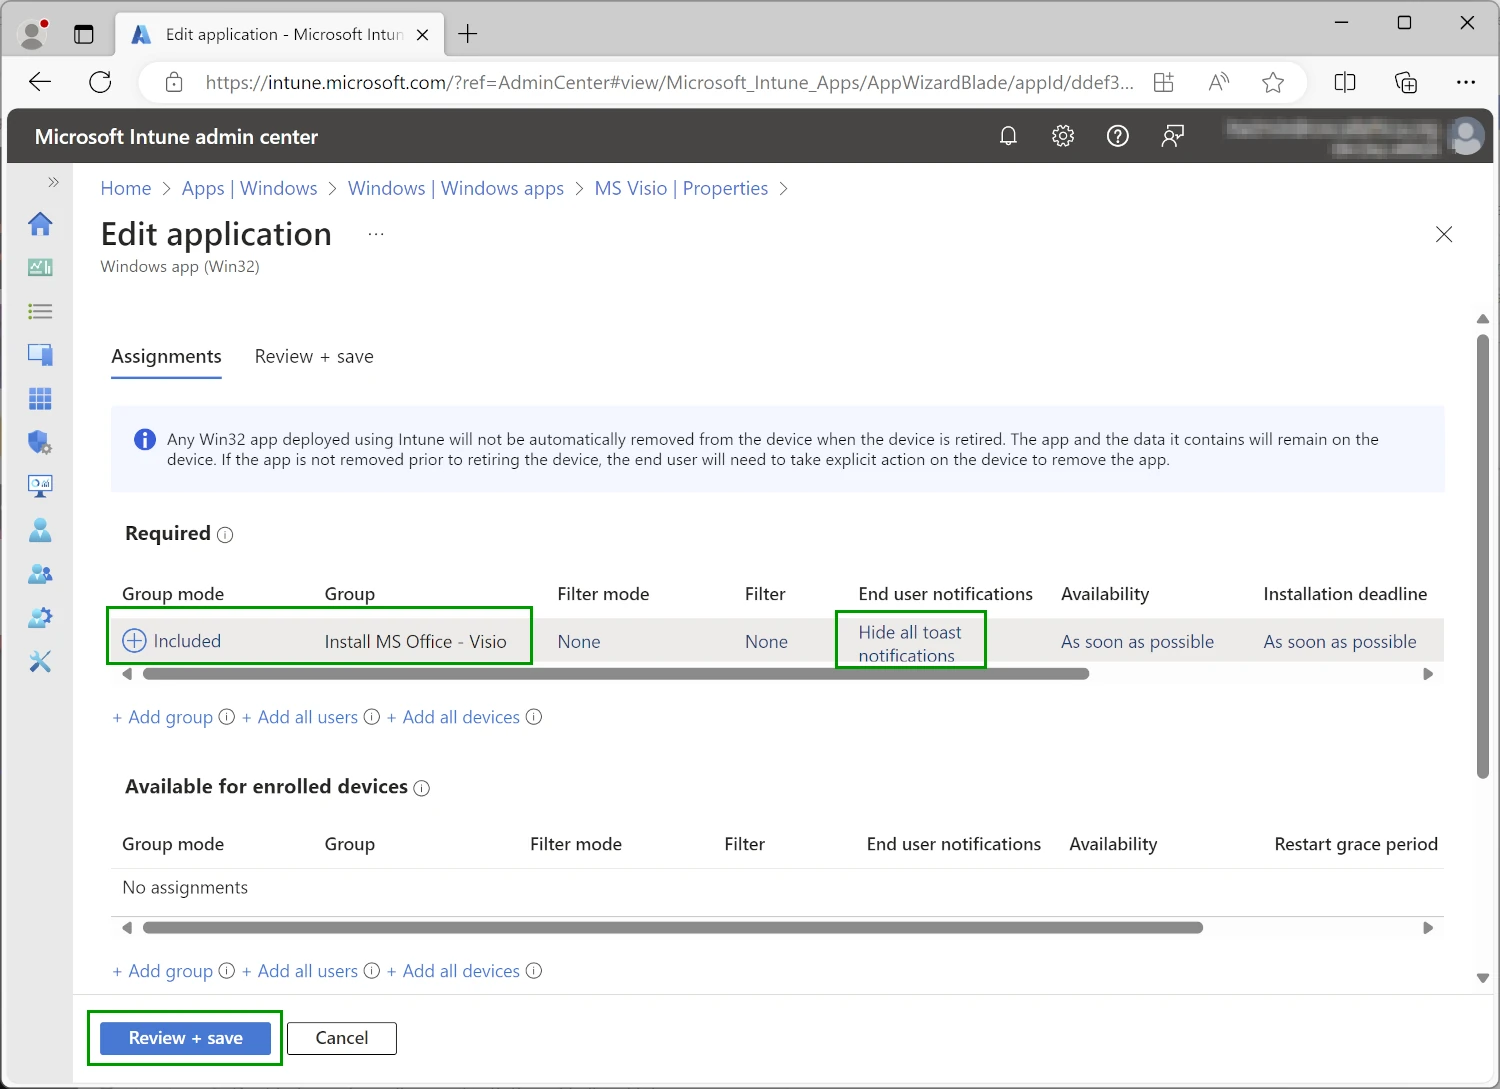Click the Available table horizontal scrollbar
1500x1089 pixels.
point(673,928)
